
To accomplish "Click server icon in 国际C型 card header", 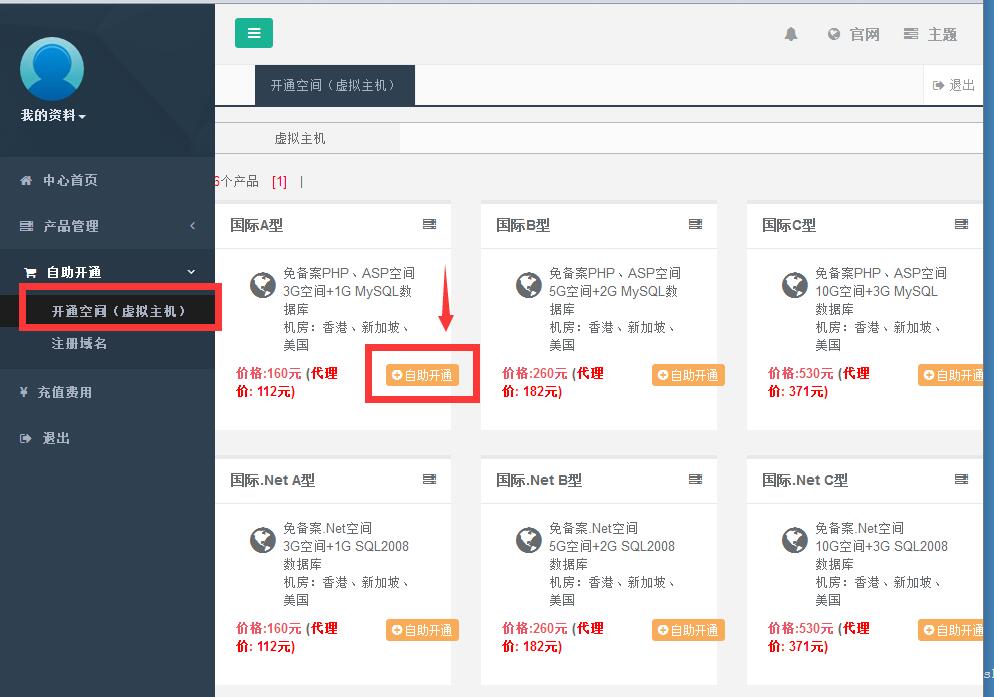I will pyautogui.click(x=961, y=224).
